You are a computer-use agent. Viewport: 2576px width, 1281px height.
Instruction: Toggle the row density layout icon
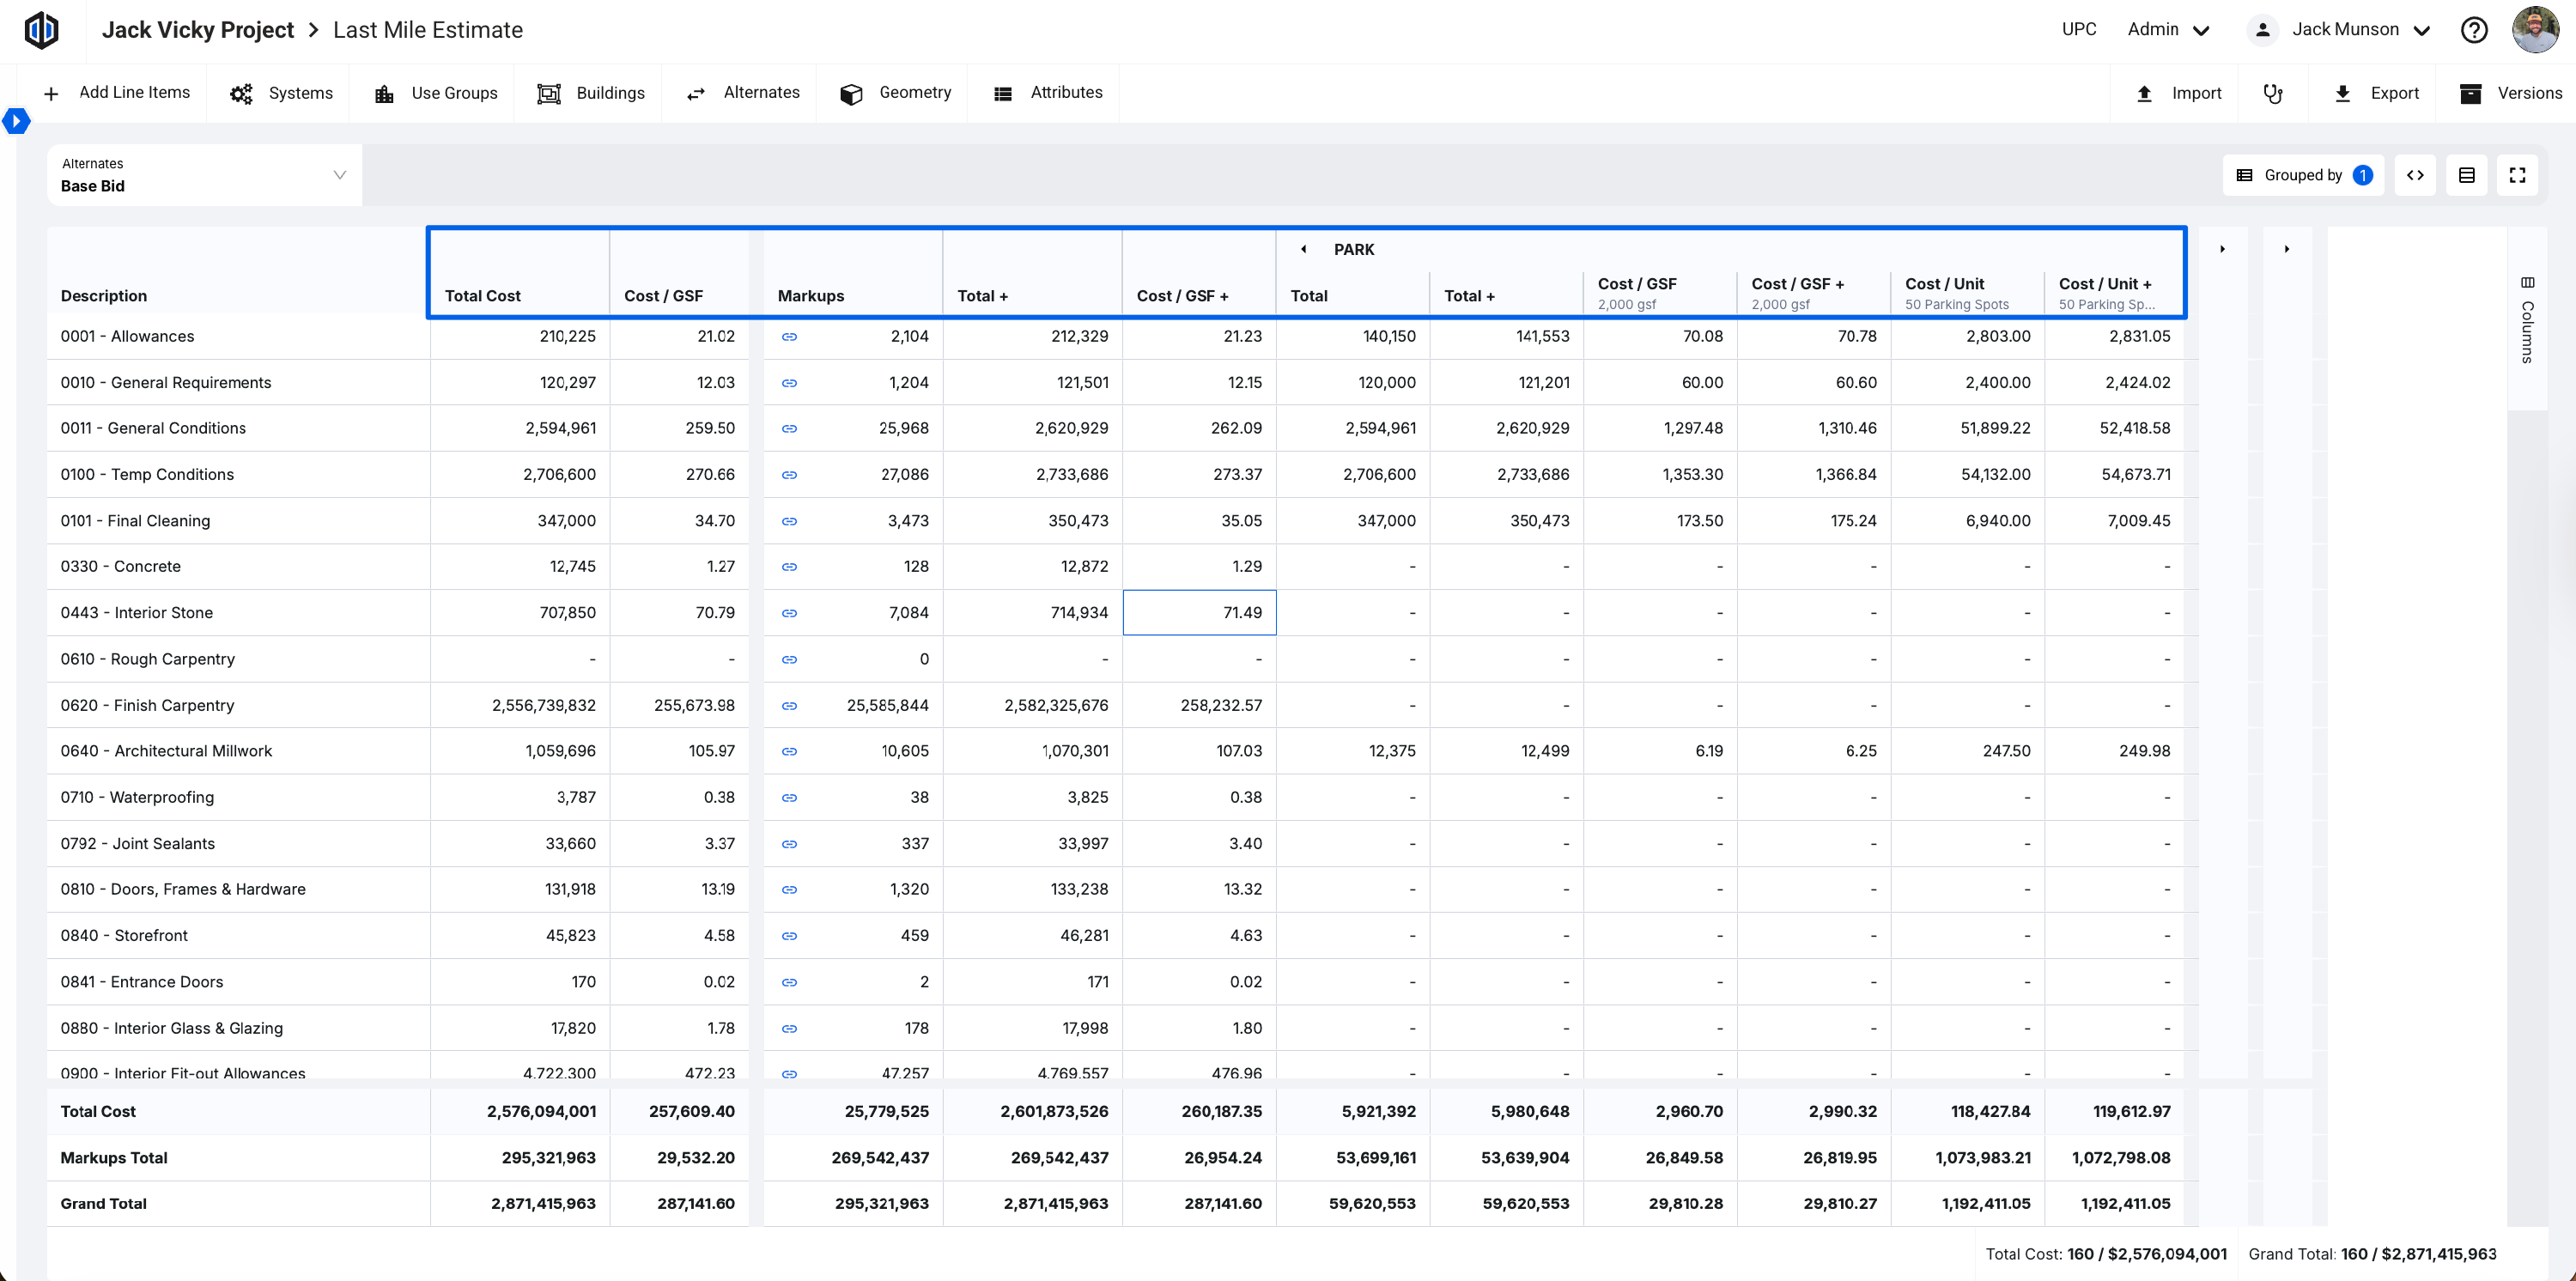click(x=2467, y=175)
